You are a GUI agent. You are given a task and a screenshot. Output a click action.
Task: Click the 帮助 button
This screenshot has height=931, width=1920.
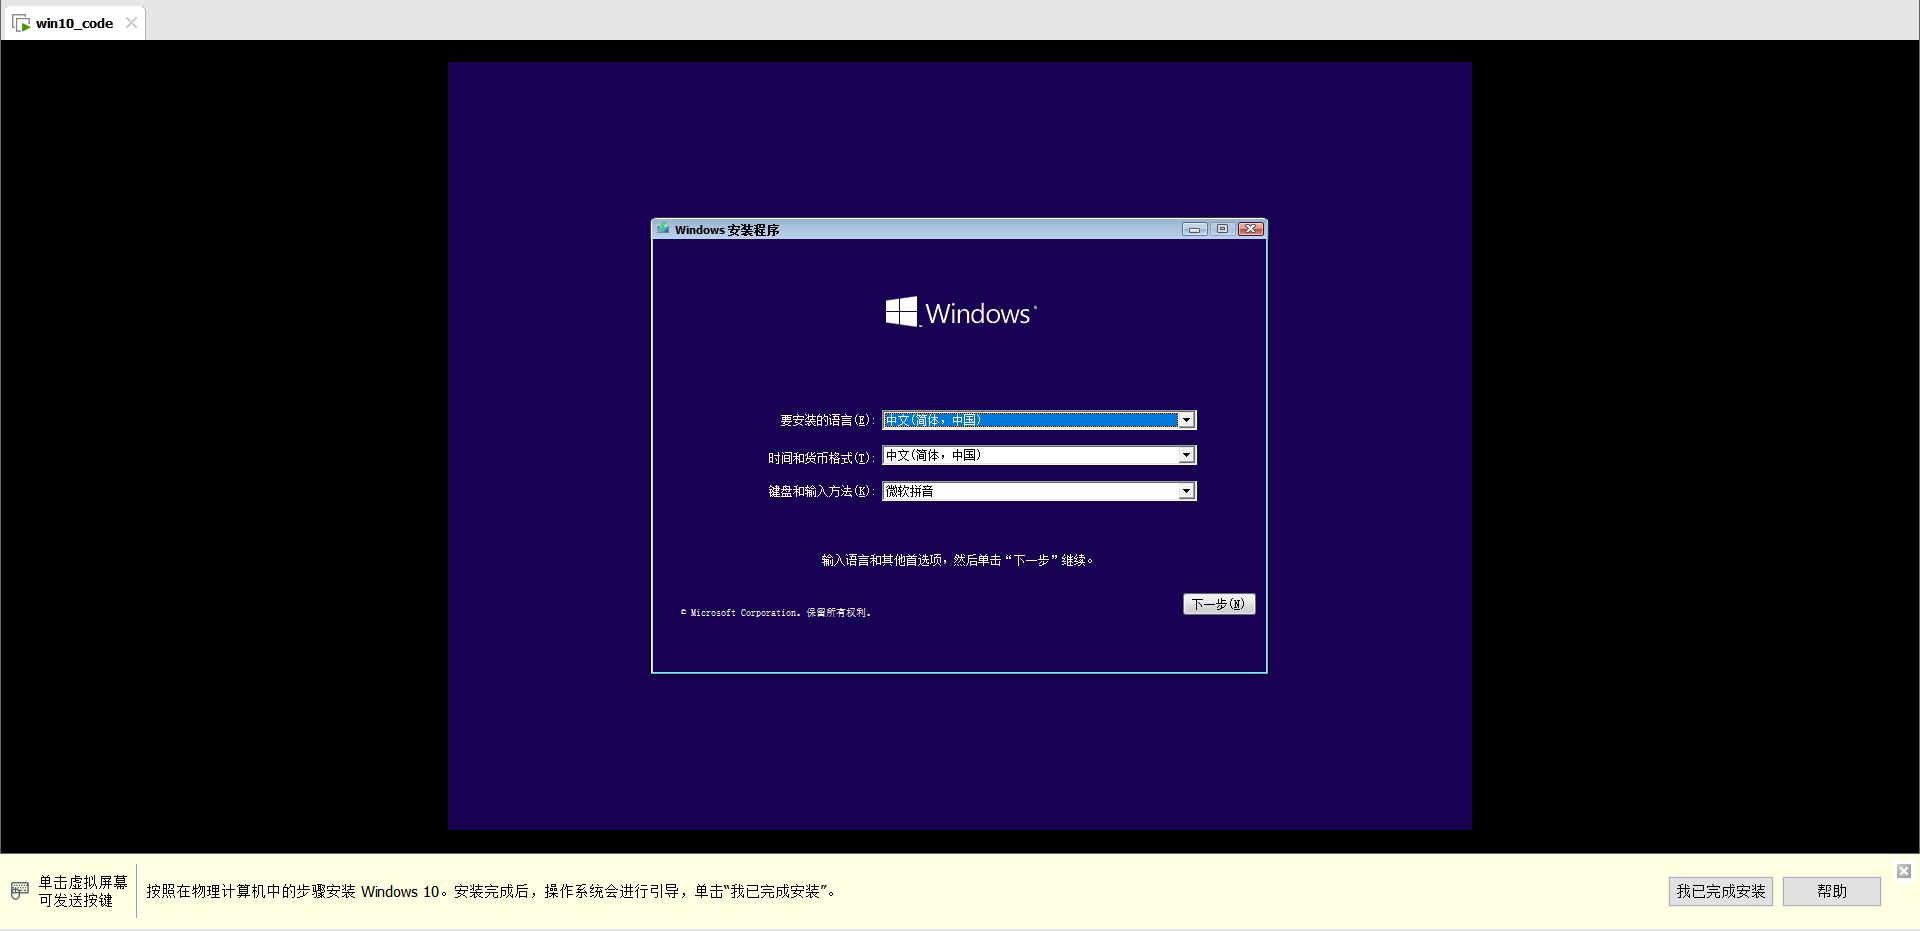click(x=1831, y=891)
